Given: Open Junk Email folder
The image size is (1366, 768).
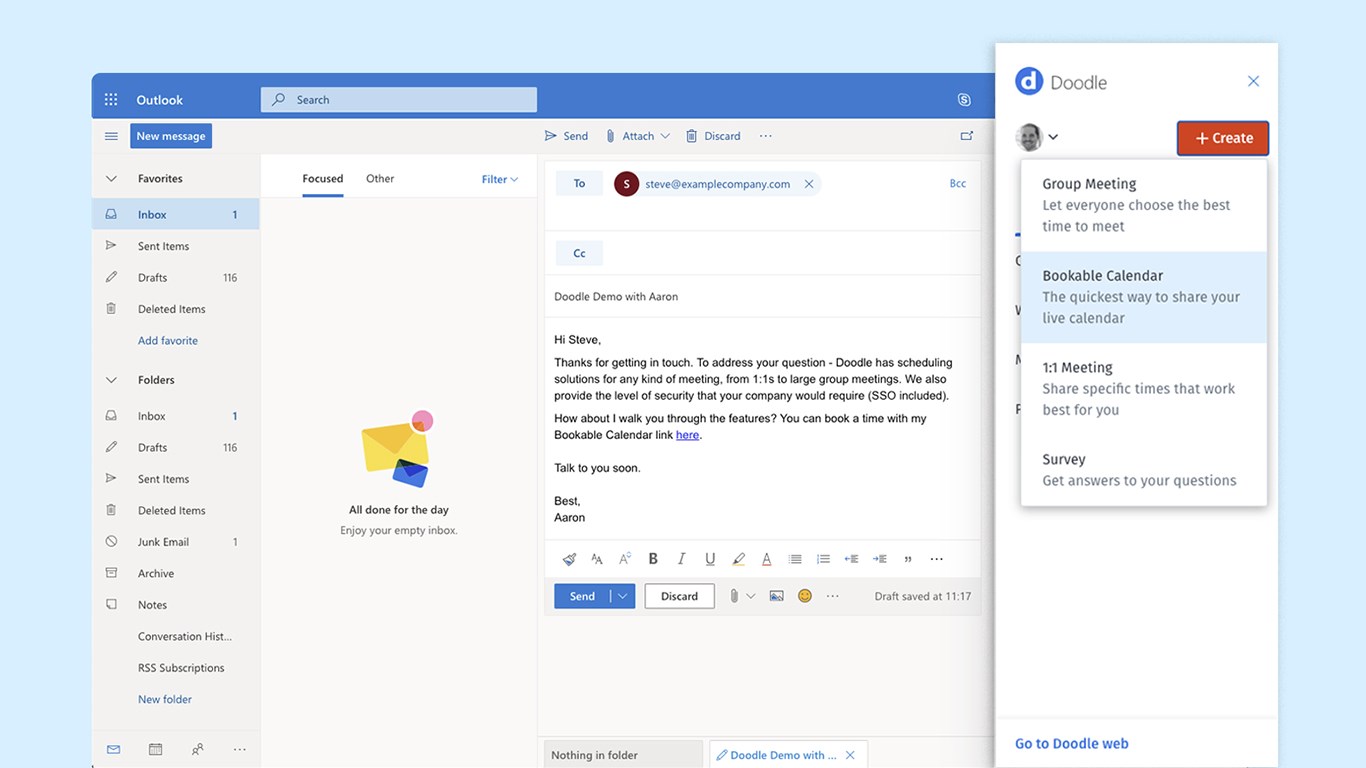Looking at the screenshot, I should (x=175, y=542).
